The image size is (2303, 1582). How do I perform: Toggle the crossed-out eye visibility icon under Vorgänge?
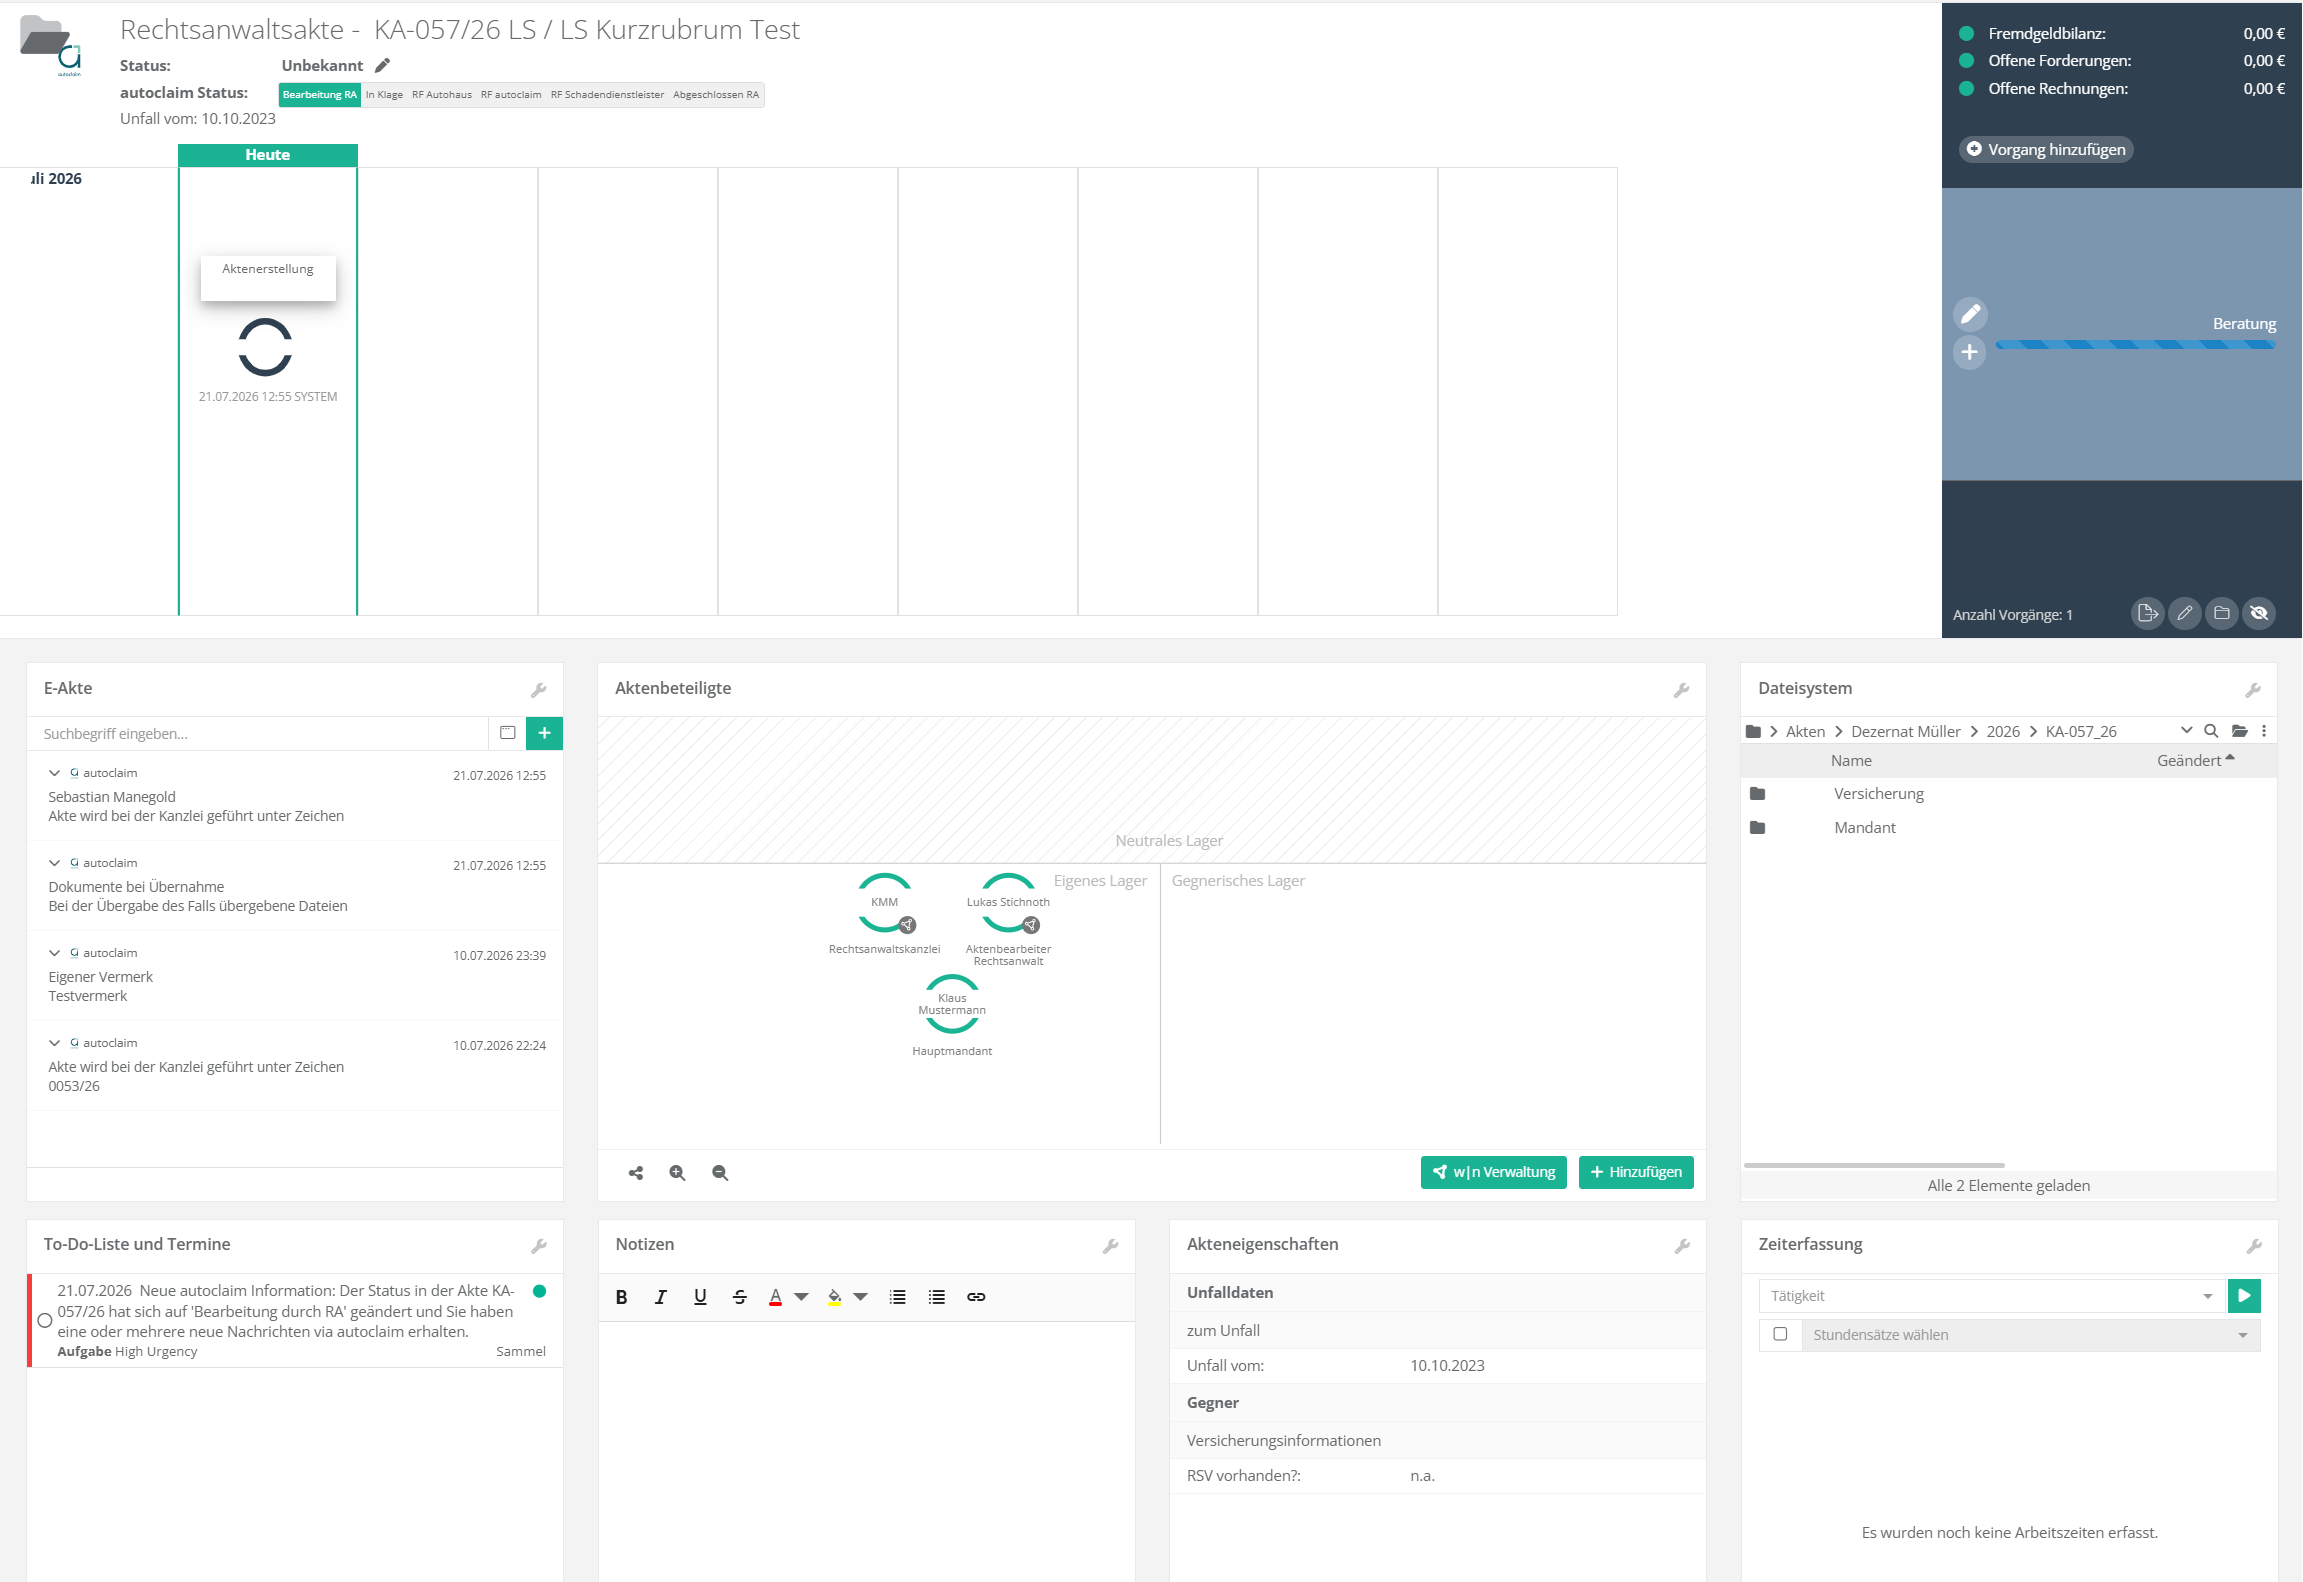[x=2259, y=613]
